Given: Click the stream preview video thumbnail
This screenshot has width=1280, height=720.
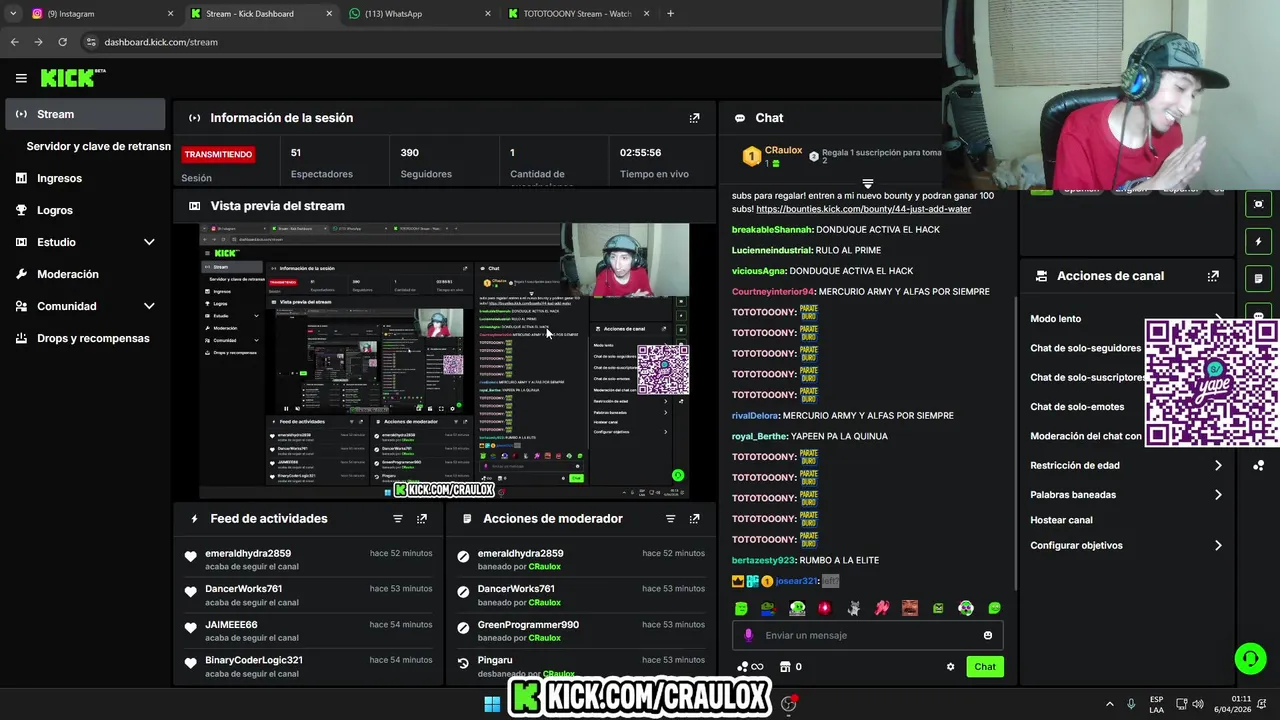Looking at the screenshot, I should point(445,360).
